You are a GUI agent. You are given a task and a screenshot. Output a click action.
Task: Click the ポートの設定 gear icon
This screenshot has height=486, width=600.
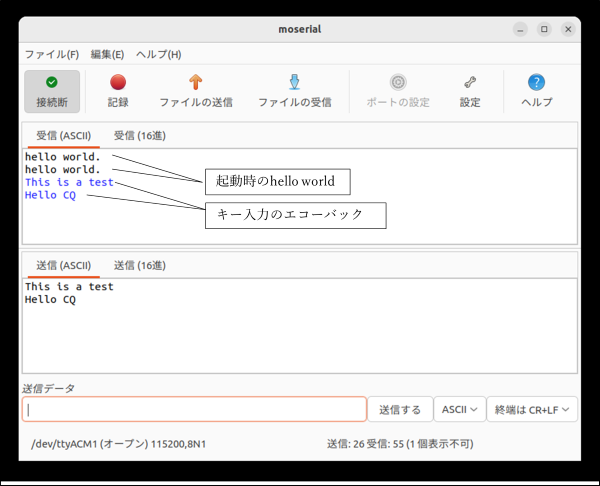pos(398,82)
